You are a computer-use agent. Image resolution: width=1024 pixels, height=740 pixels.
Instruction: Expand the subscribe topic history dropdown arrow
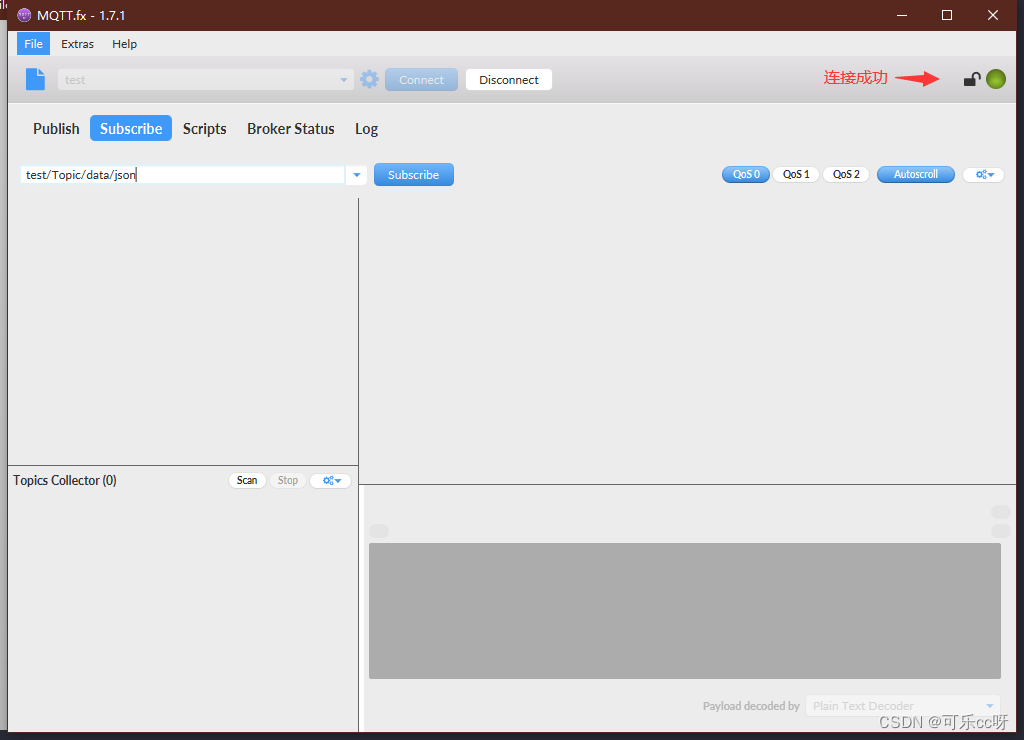[357, 174]
